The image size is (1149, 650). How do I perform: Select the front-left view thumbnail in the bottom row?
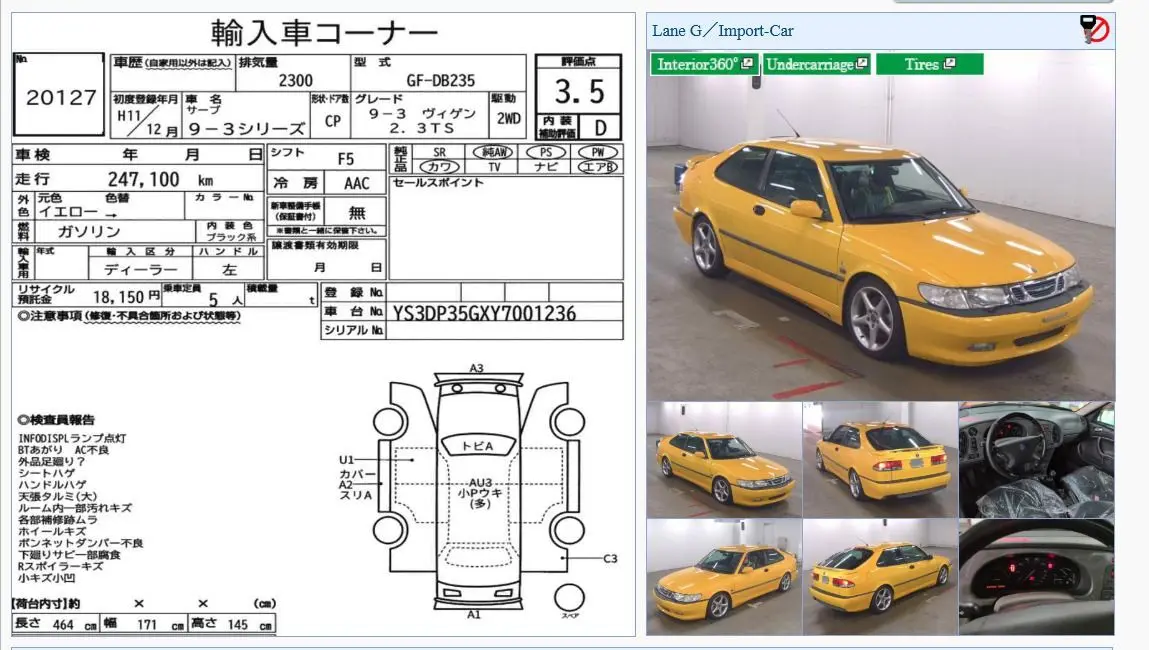coord(724,577)
